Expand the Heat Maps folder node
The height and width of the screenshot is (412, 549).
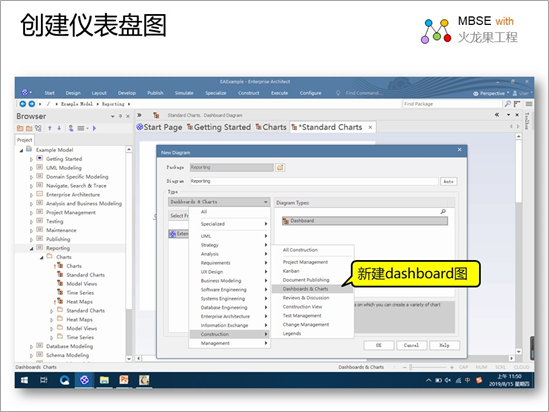click(51, 320)
